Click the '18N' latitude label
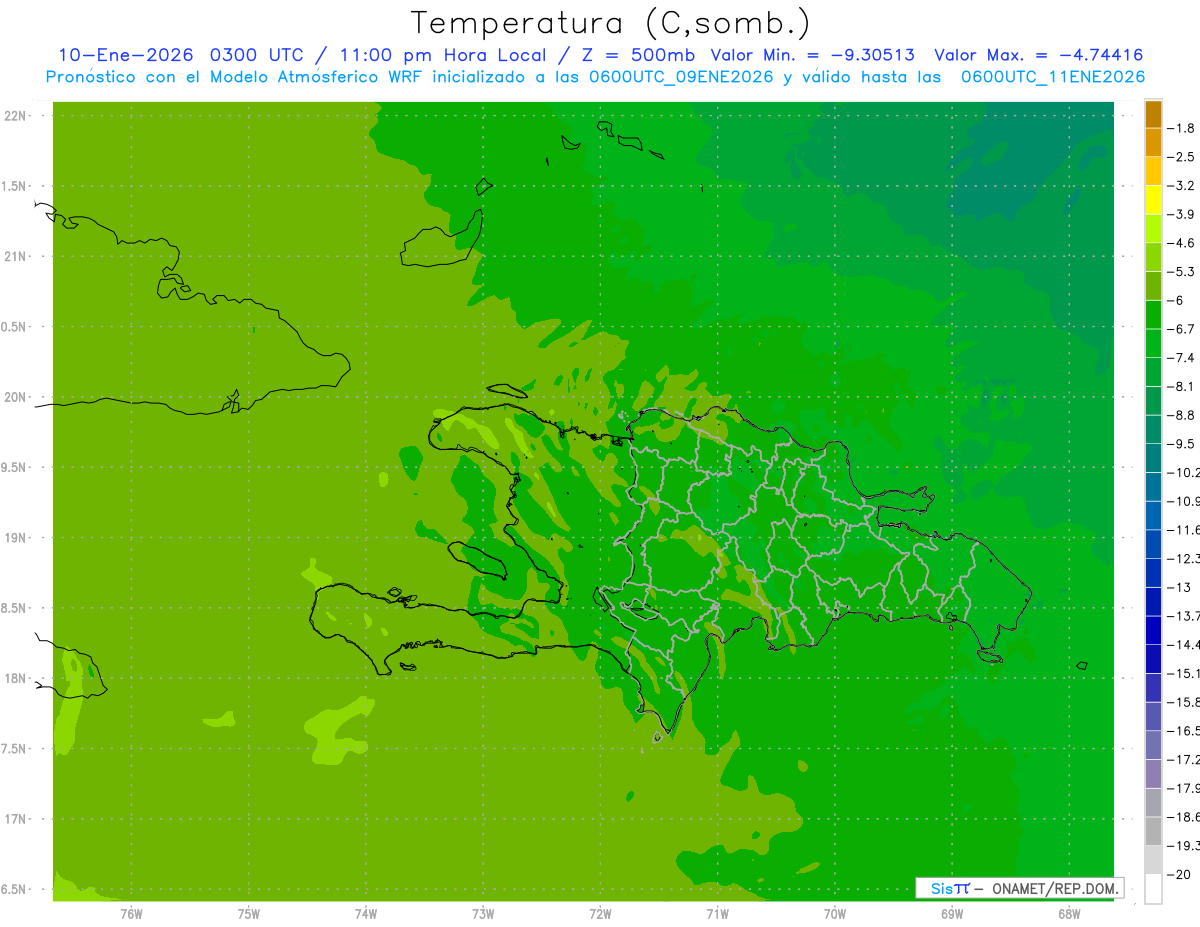 16,678
